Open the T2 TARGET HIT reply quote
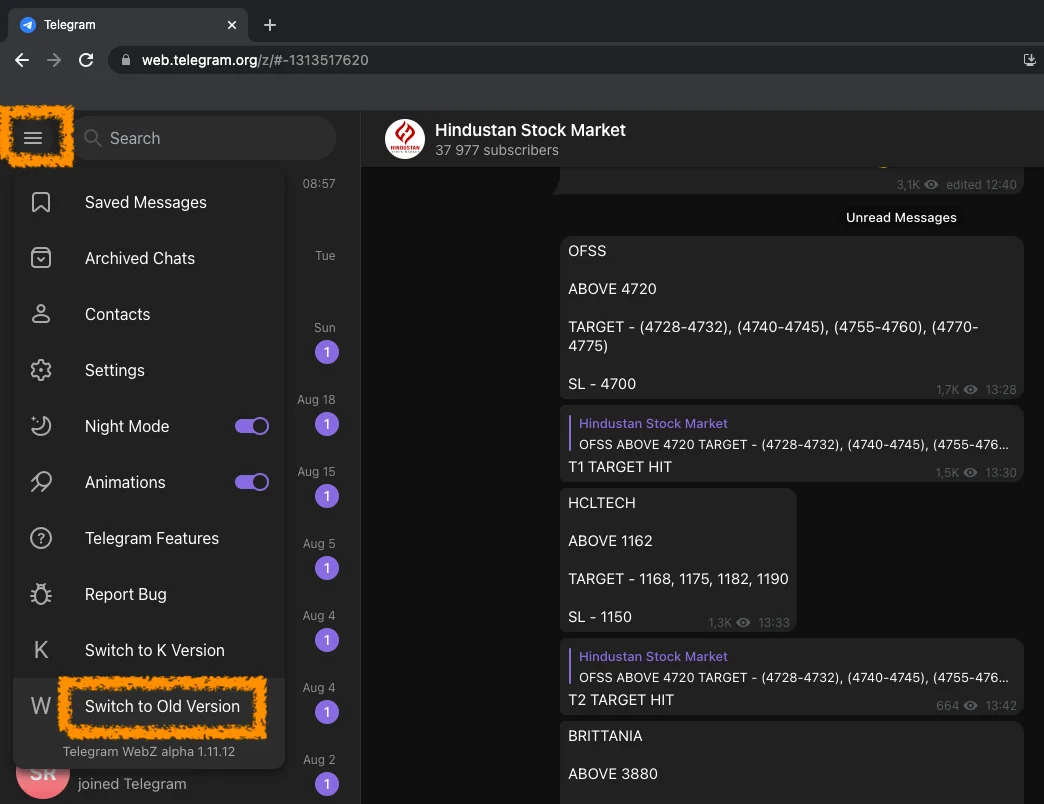This screenshot has width=1044, height=804. pyautogui.click(x=793, y=667)
